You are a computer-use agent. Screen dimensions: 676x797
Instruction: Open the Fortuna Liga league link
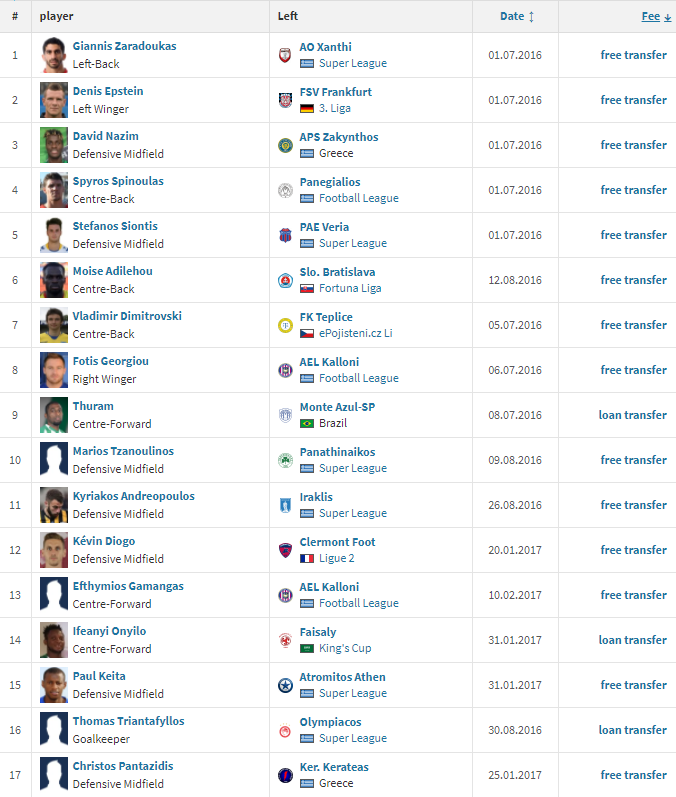coord(350,288)
